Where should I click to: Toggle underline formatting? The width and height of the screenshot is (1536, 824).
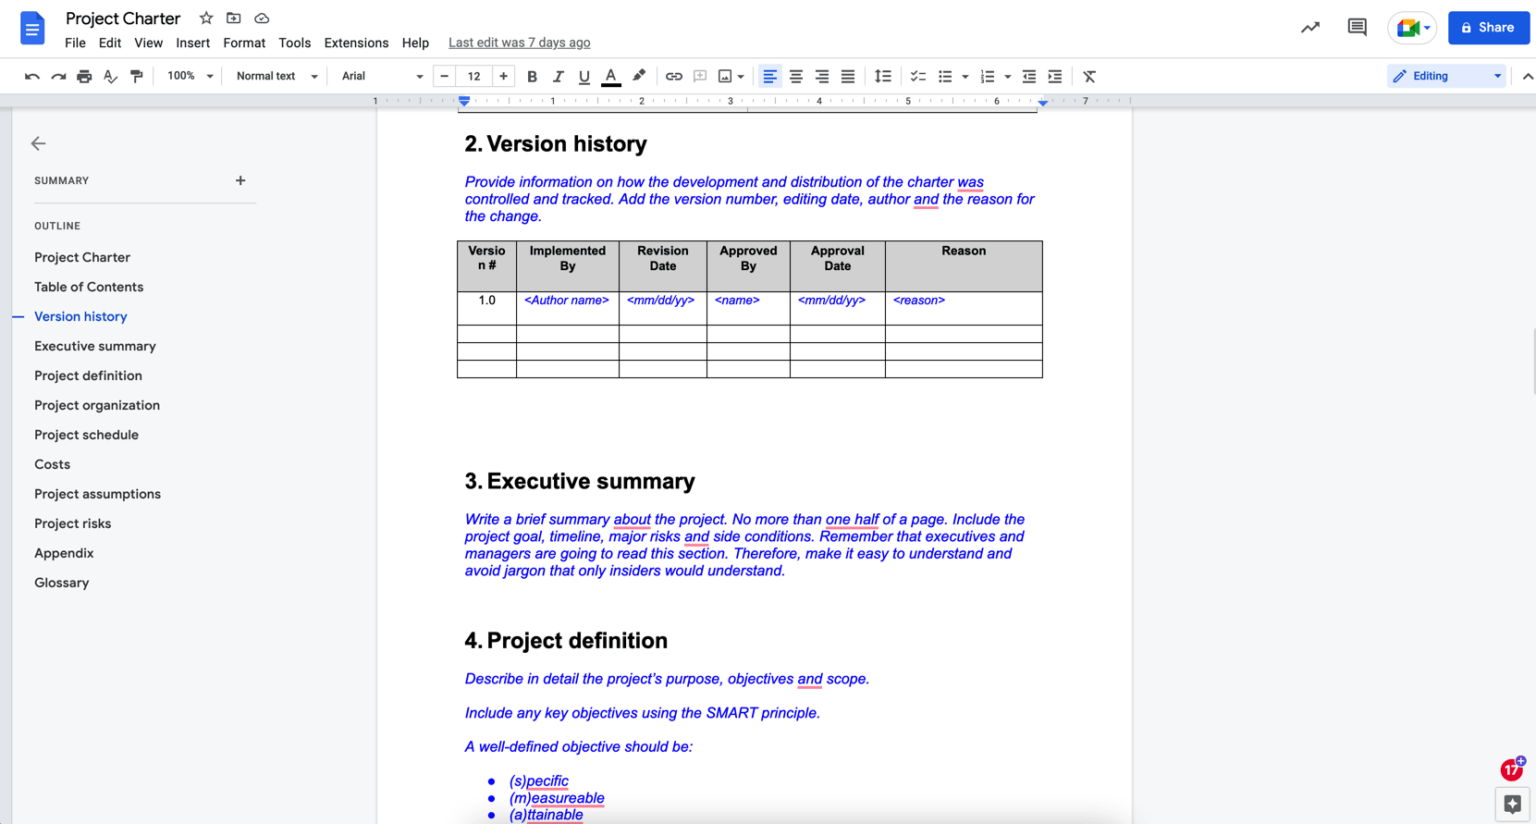[x=584, y=76]
